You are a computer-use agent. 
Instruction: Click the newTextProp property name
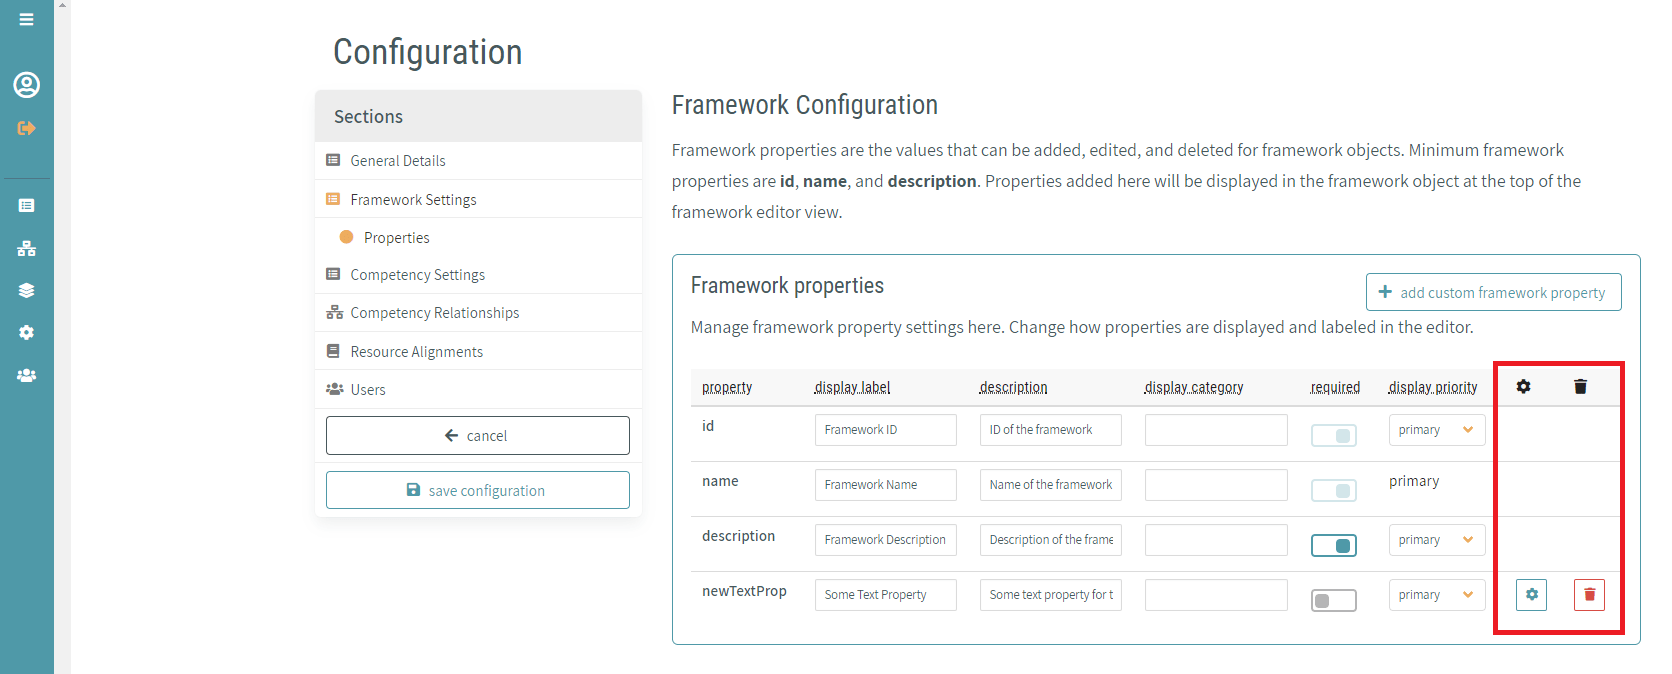click(x=744, y=591)
